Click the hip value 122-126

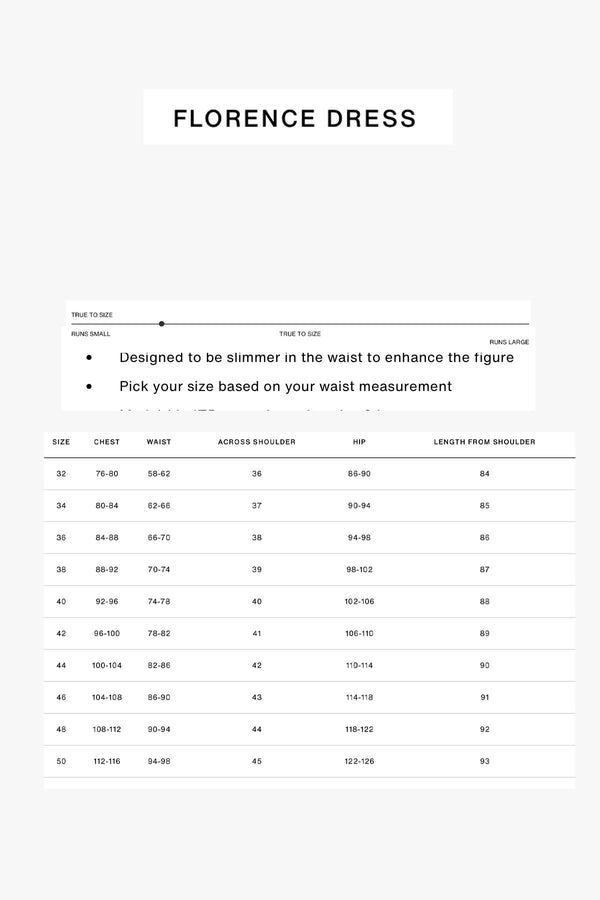coord(359,761)
